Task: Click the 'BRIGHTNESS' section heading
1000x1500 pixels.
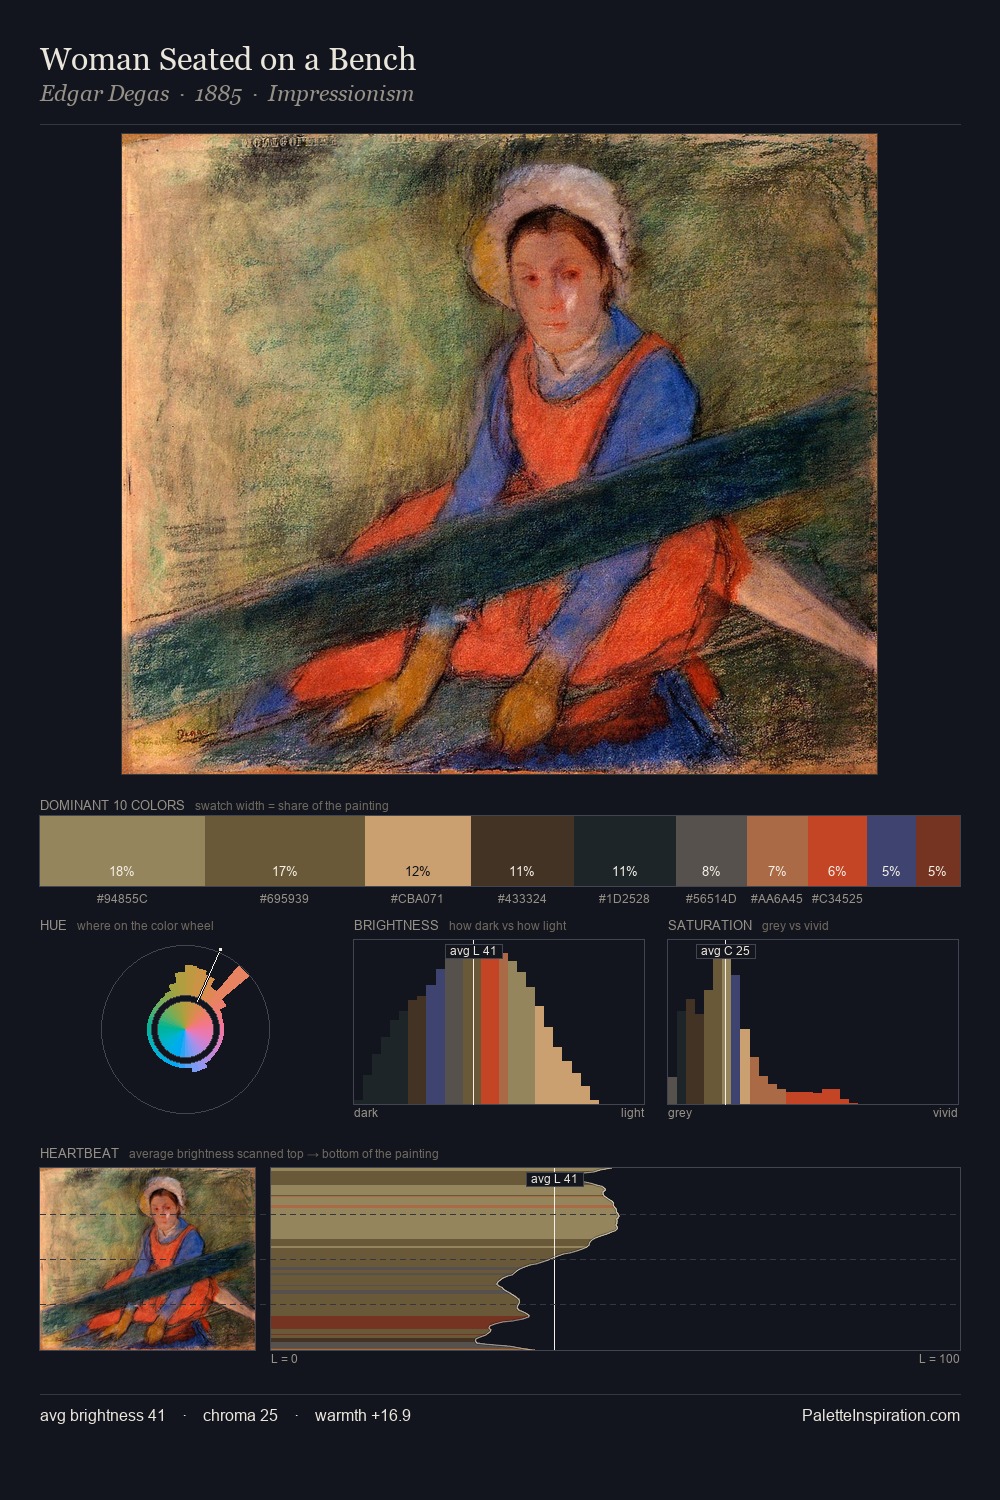Action: (x=396, y=925)
